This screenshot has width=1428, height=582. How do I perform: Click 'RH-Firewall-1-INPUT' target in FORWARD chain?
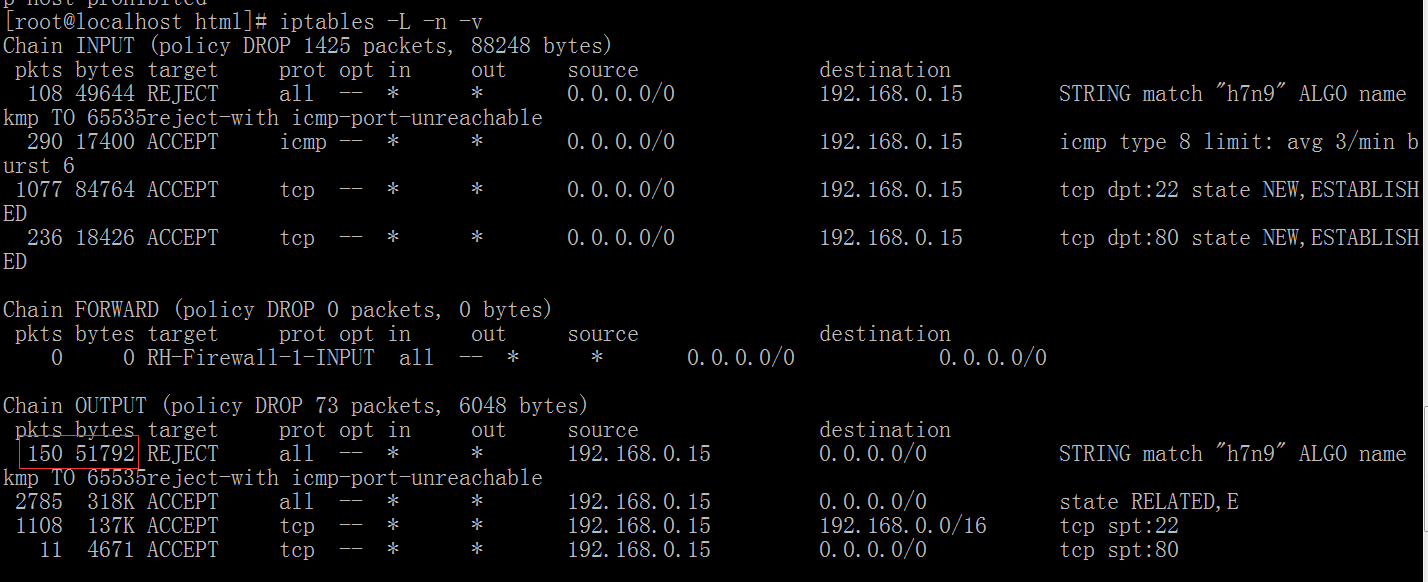point(261,358)
